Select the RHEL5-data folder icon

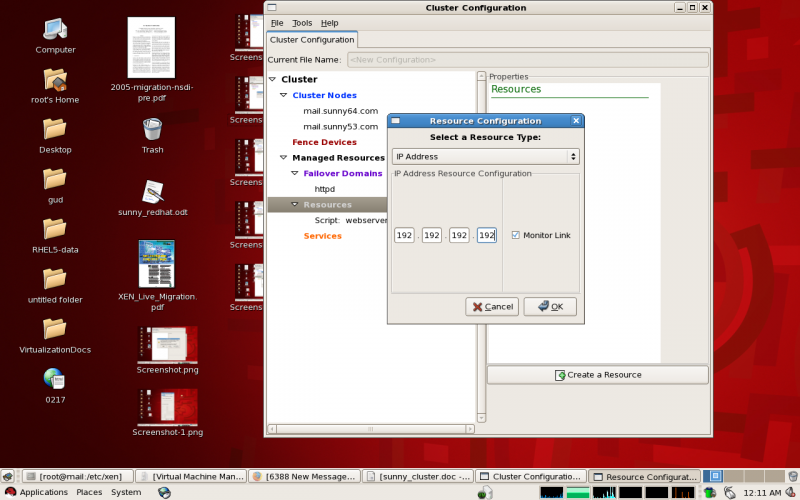55,230
